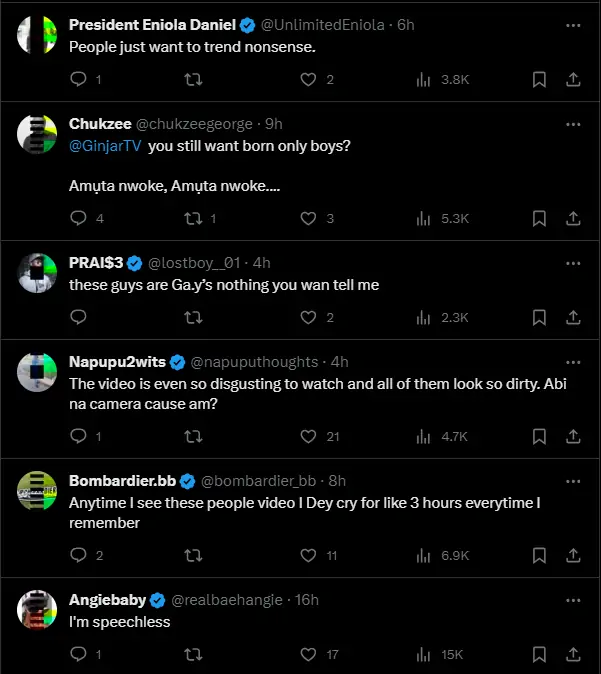The image size is (601, 674).
Task: Share Chukzee's tweet
Action: pyautogui.click(x=573, y=218)
